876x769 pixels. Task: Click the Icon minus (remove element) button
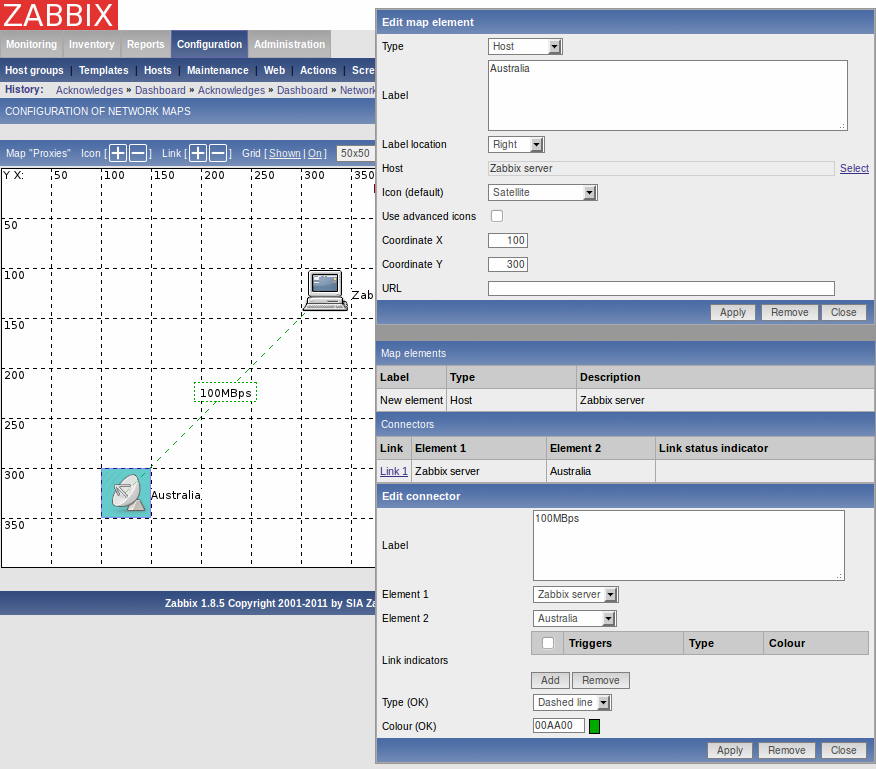pyautogui.click(x=138, y=153)
